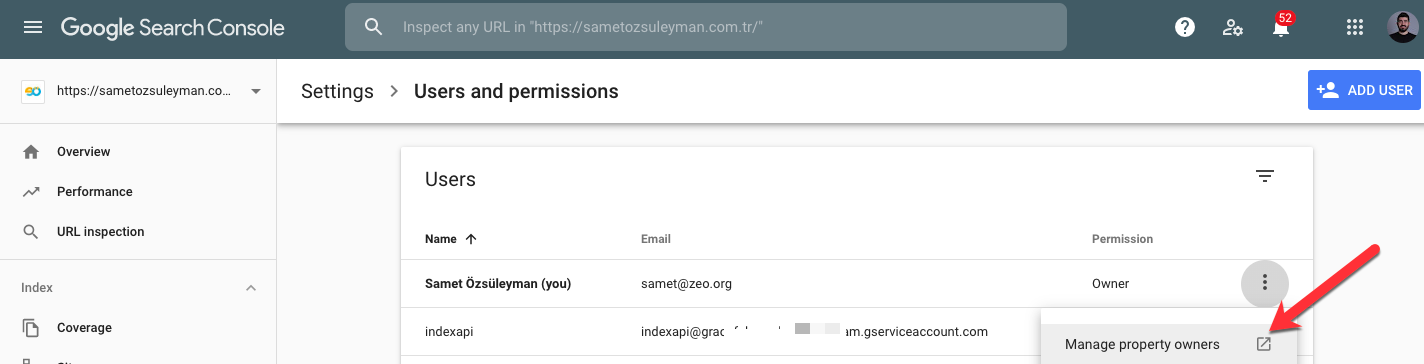This screenshot has width=1424, height=364.
Task: Go back to Settings breadcrumb
Action: pos(337,91)
